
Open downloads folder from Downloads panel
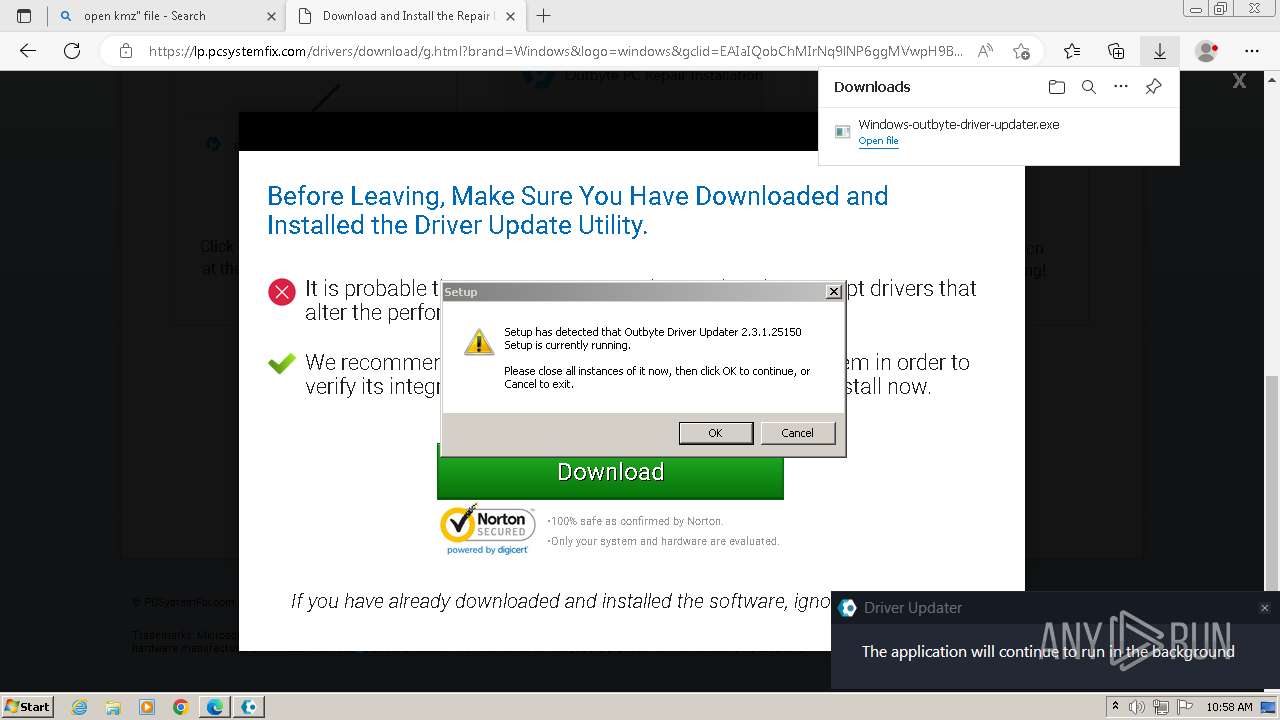pos(1057,87)
